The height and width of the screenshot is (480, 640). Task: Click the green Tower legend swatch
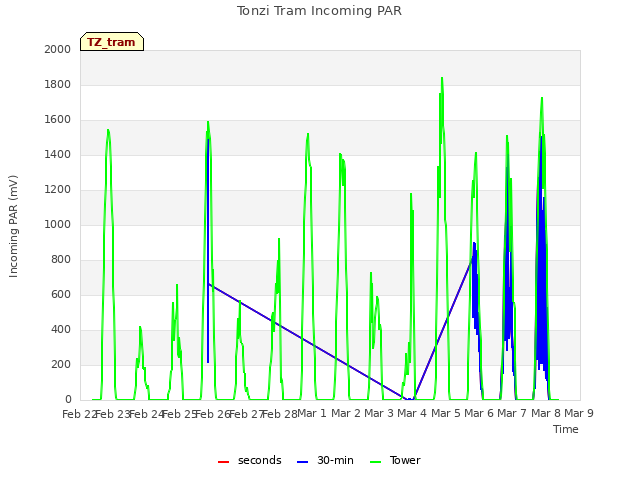click(x=375, y=462)
